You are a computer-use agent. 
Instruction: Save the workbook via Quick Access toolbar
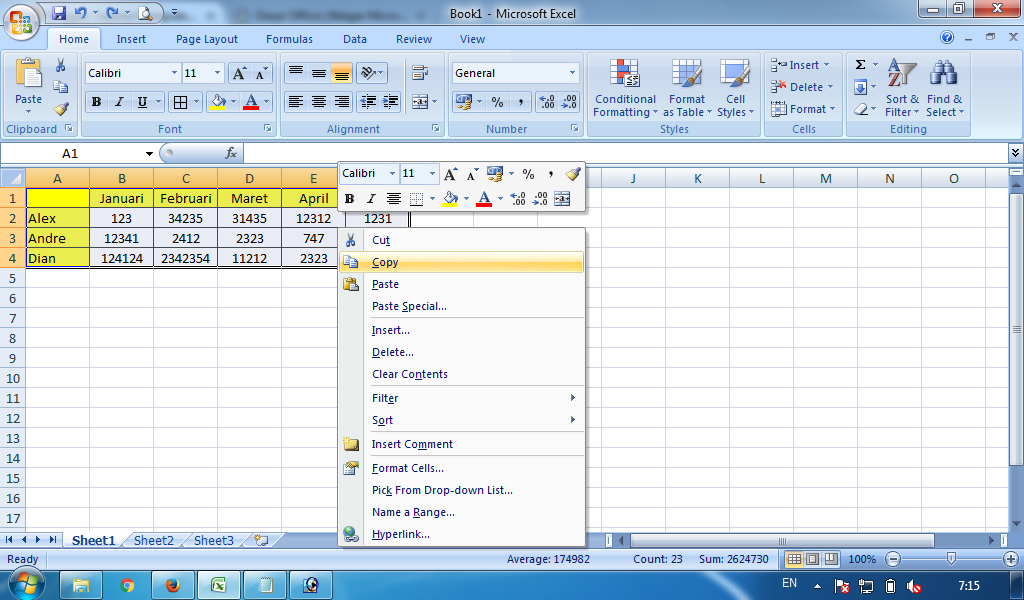click(59, 12)
